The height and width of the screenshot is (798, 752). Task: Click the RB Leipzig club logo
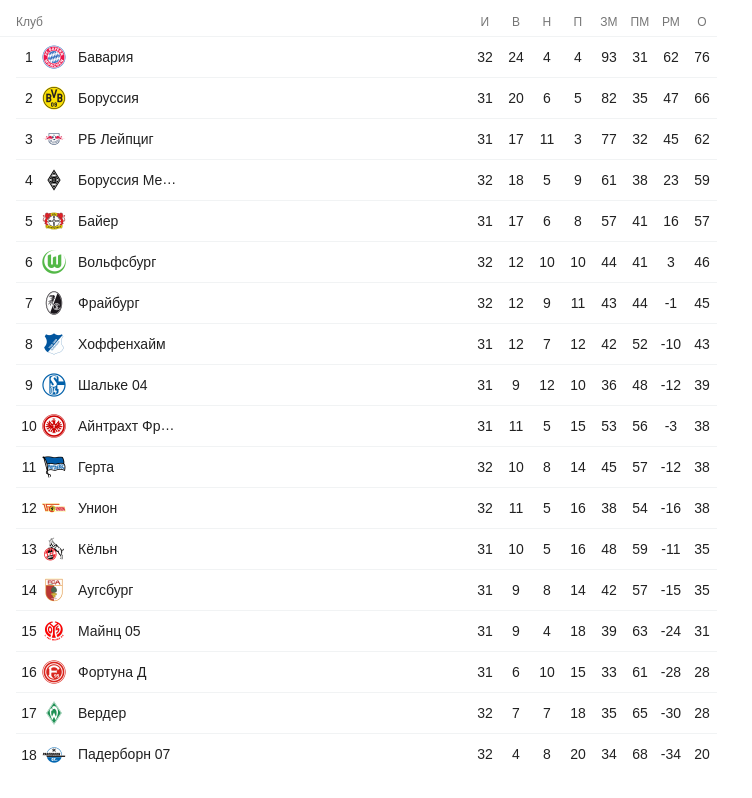tap(54, 139)
